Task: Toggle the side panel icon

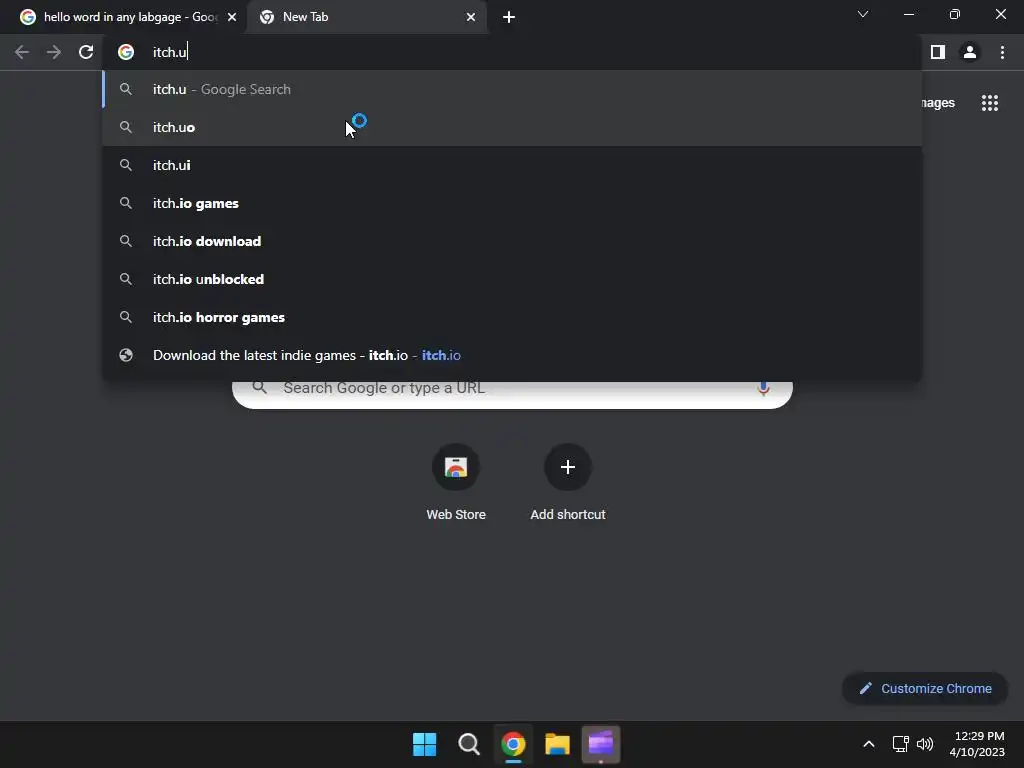Action: (x=938, y=52)
